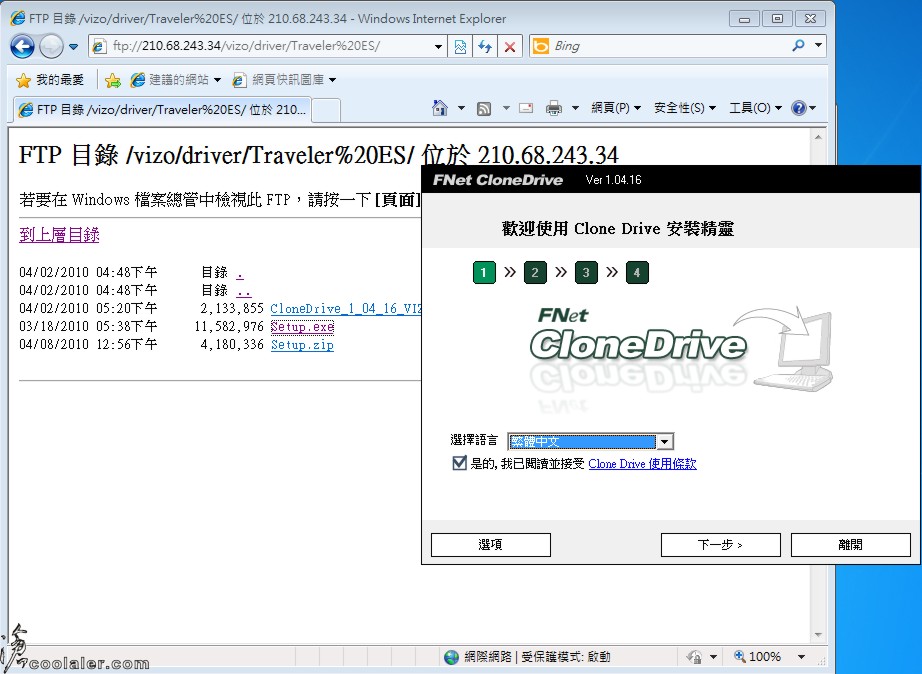Click installer step 4 indicator
922x674 pixels.
(637, 272)
